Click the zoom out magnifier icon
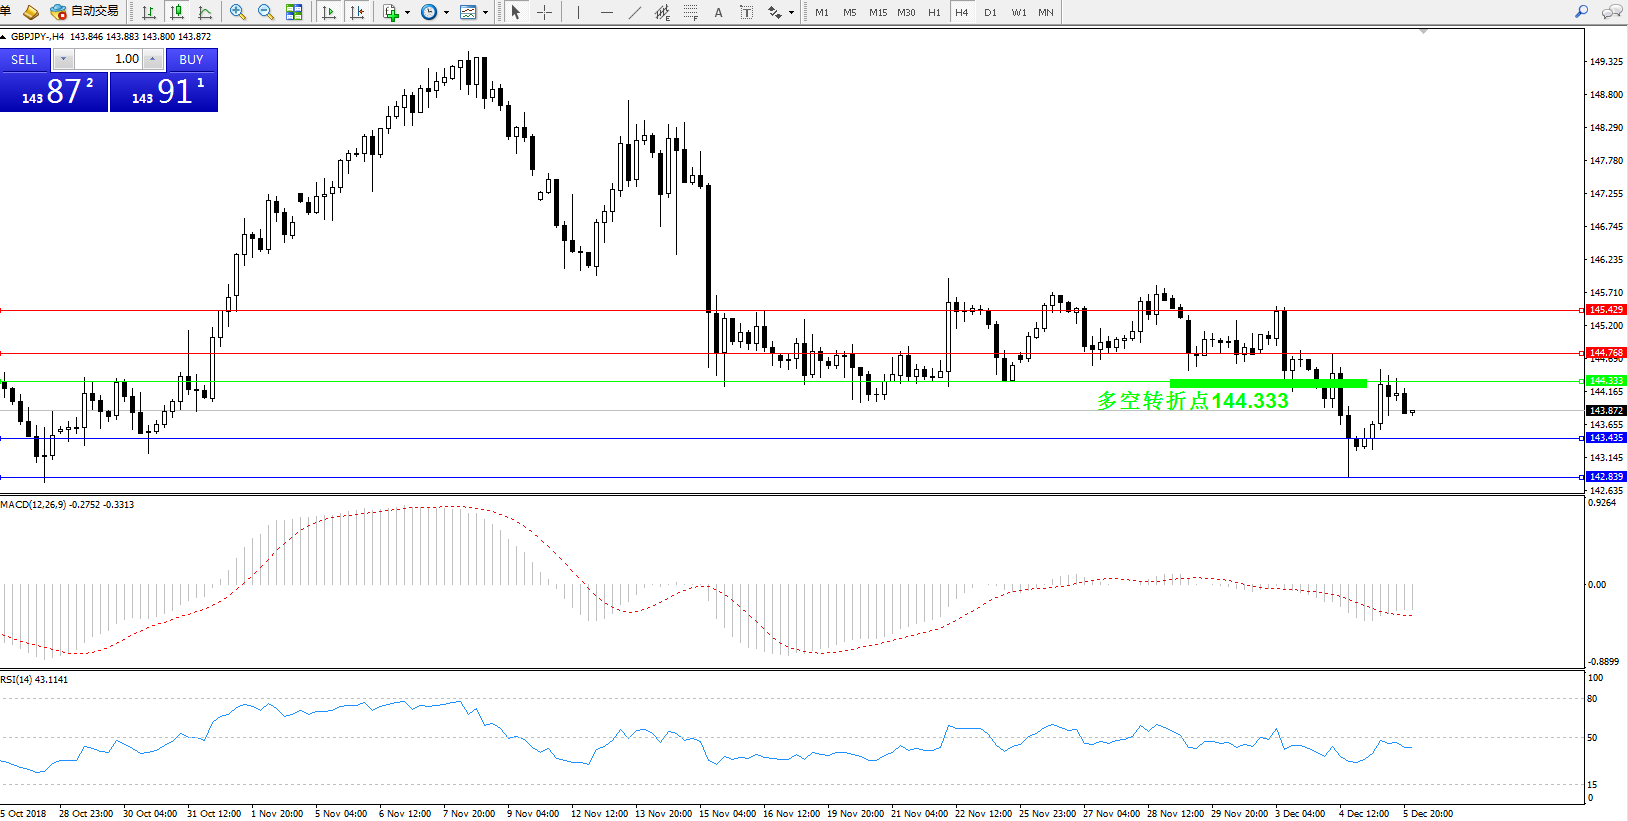Viewport: 1628px width, 821px height. tap(266, 12)
